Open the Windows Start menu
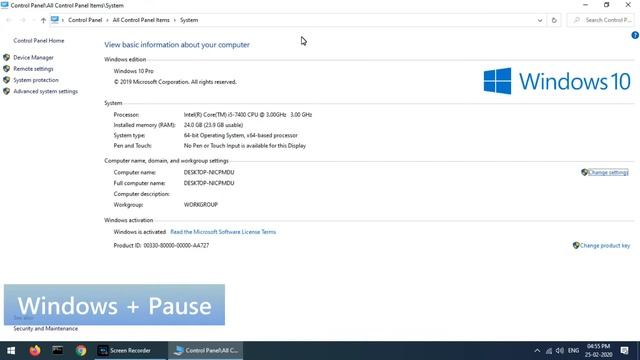640x360 pixels. tap(11, 351)
